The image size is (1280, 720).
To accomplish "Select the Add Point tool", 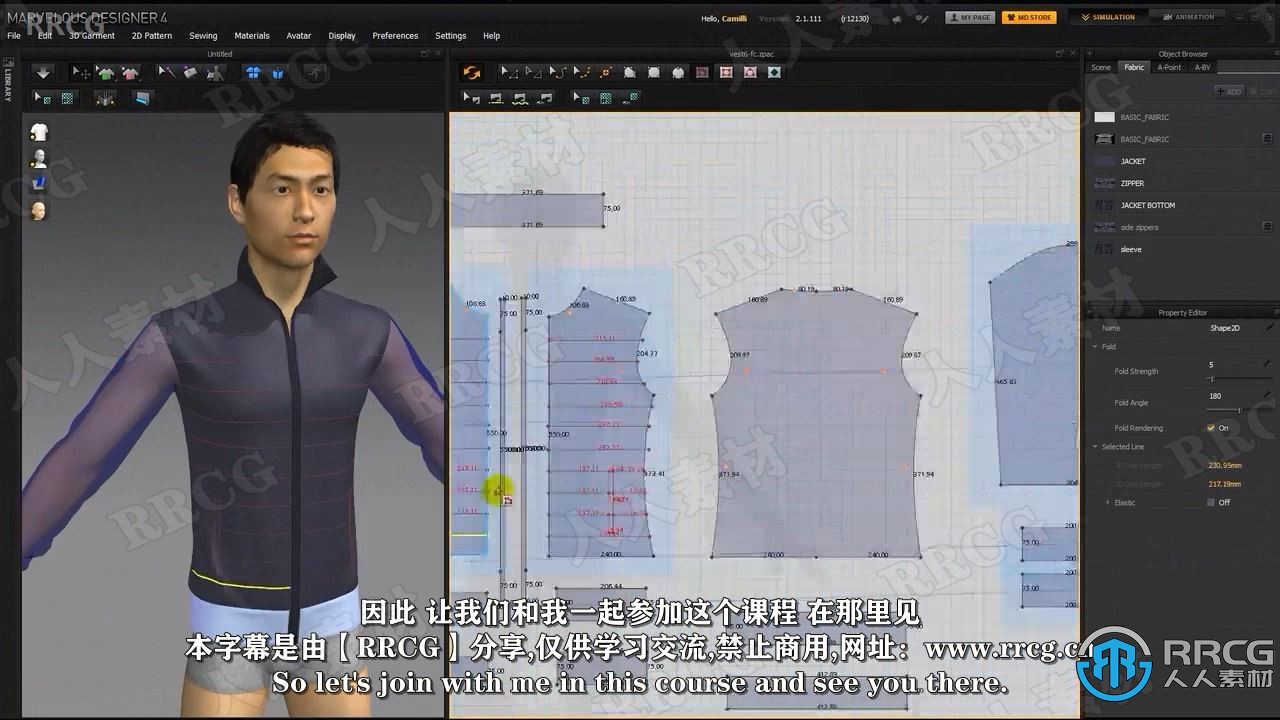I will pos(606,73).
